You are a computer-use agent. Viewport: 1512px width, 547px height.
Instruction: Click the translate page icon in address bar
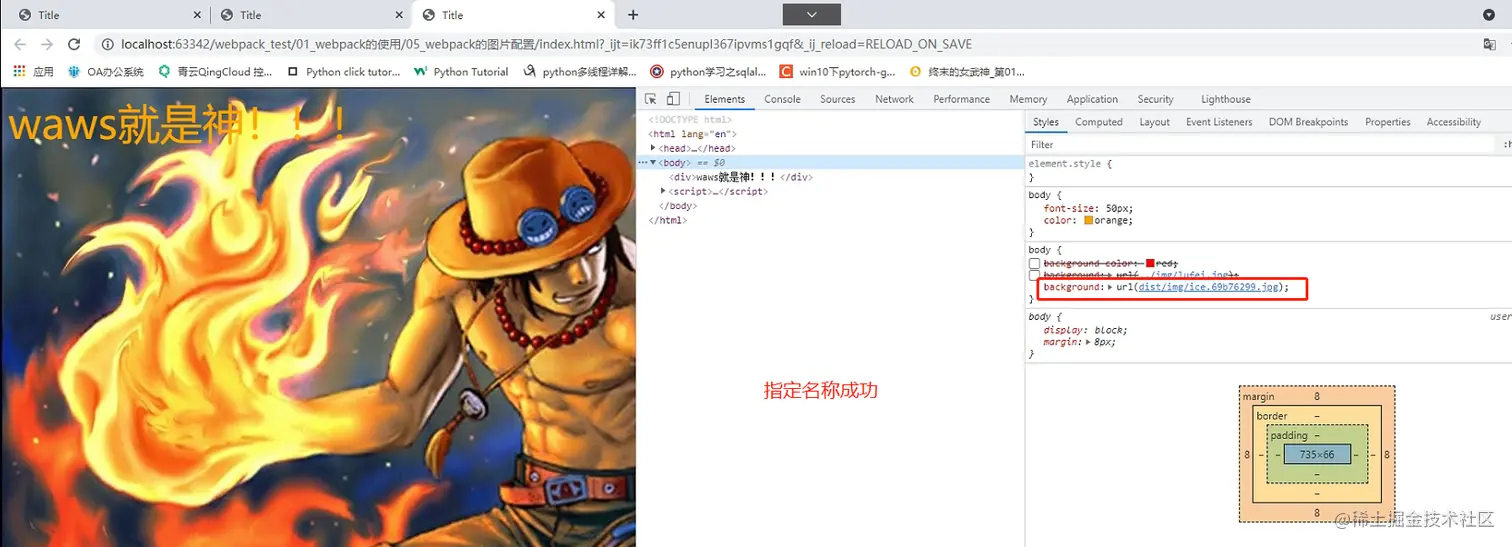coord(1489,44)
